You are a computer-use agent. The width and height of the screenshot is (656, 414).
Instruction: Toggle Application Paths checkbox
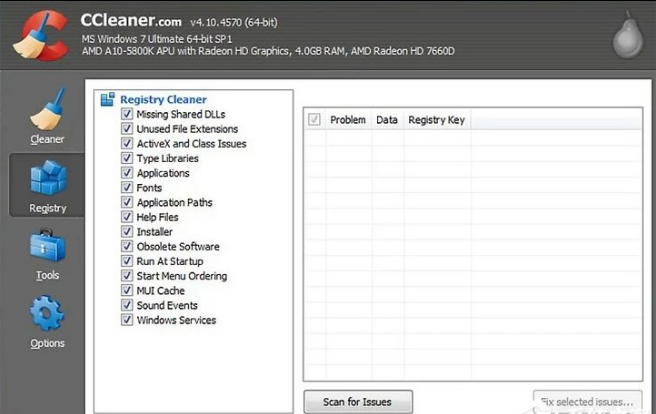(x=127, y=202)
